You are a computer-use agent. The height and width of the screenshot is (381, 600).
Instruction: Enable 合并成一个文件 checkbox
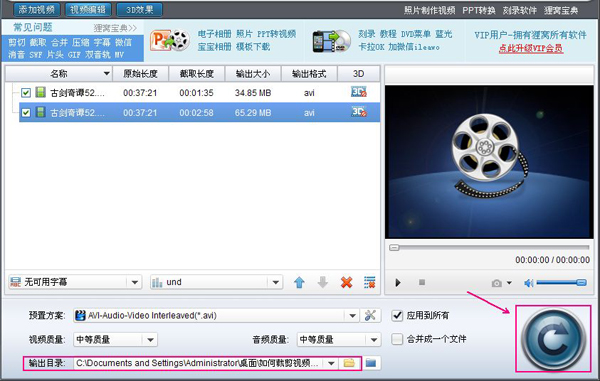click(397, 339)
